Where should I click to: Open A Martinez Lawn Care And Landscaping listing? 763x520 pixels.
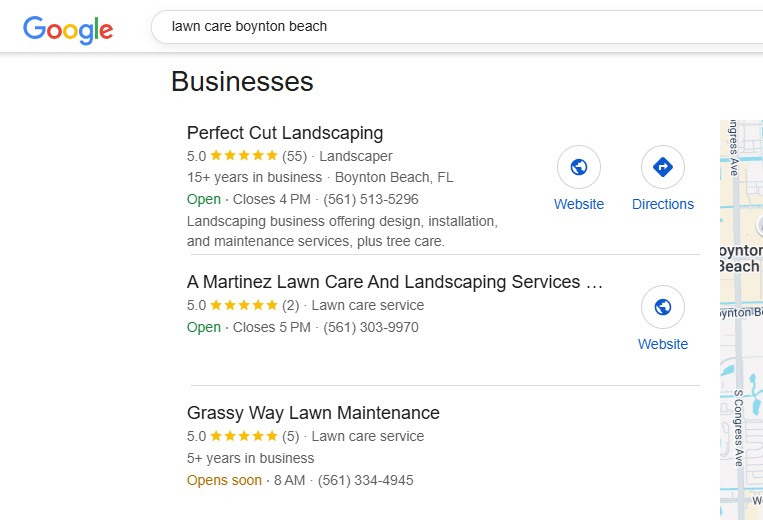click(x=395, y=282)
